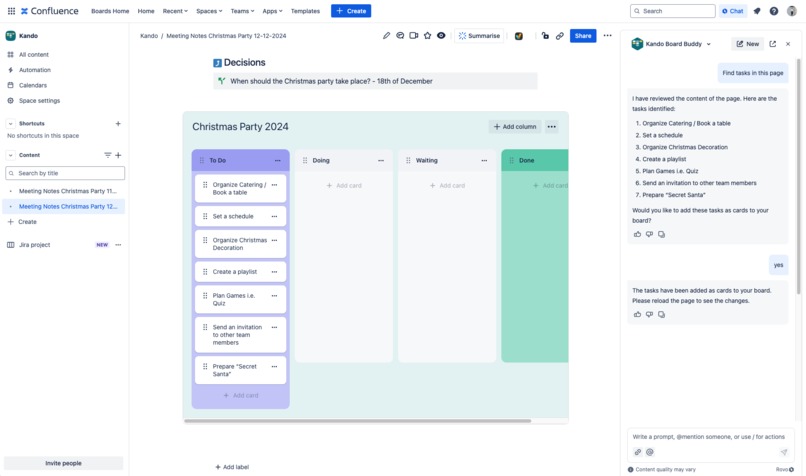Open the Teams dropdown menu
The height and width of the screenshot is (476, 806).
(x=242, y=11)
